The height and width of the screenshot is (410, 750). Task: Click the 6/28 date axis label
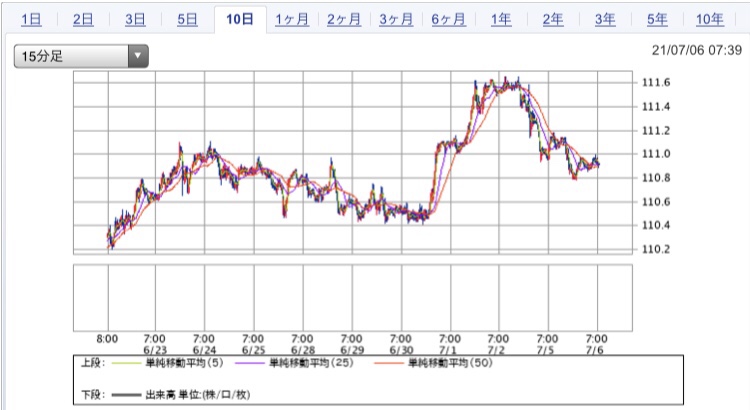pyautogui.click(x=303, y=350)
